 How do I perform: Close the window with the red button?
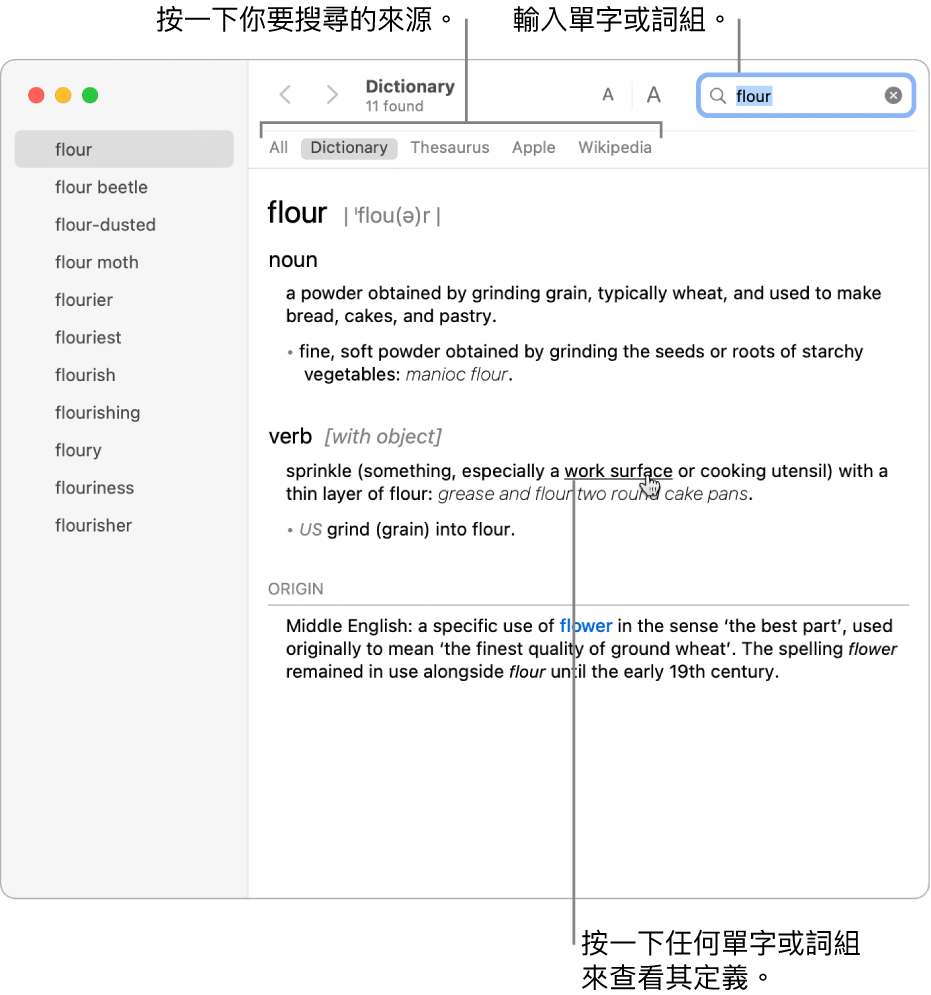(x=36, y=95)
